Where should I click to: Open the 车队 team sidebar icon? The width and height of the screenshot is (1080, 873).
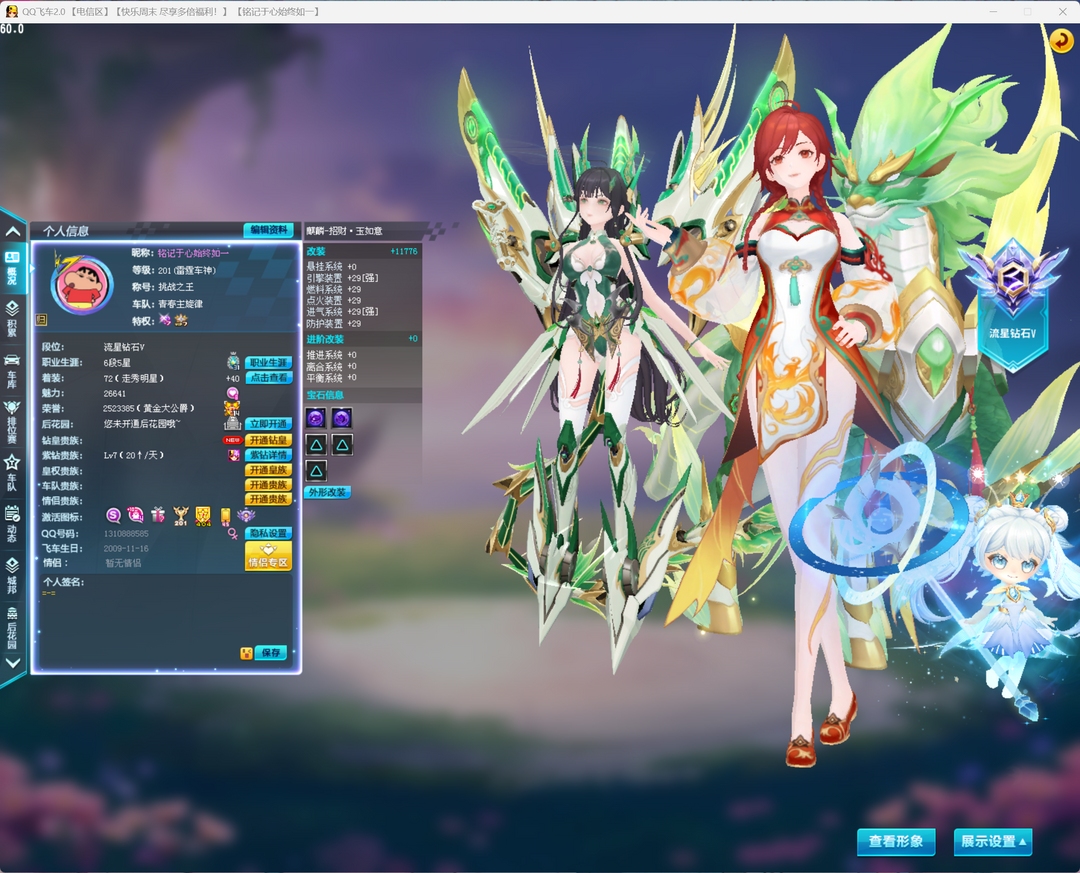click(x=12, y=469)
